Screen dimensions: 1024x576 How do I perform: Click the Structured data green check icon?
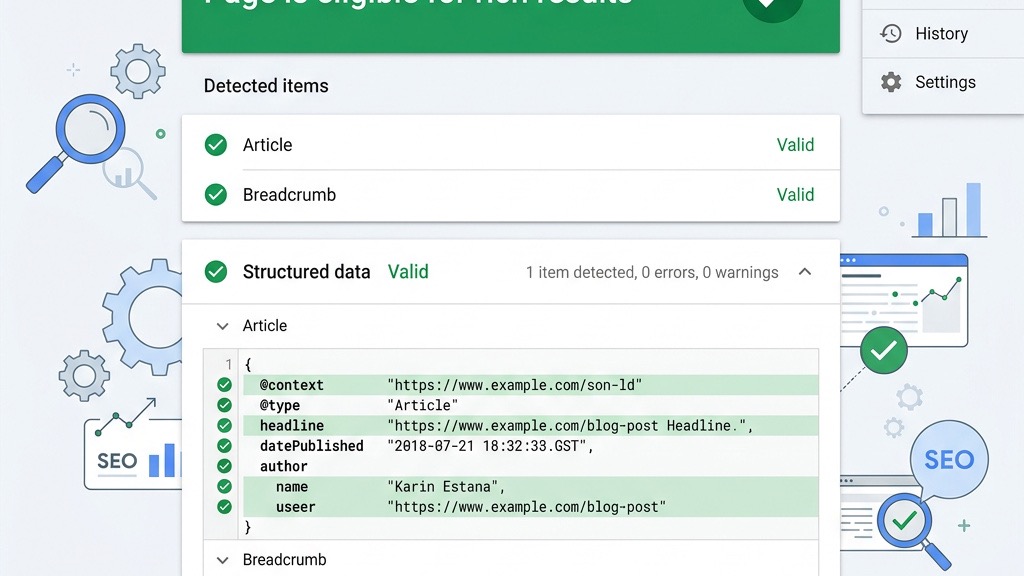coord(216,272)
